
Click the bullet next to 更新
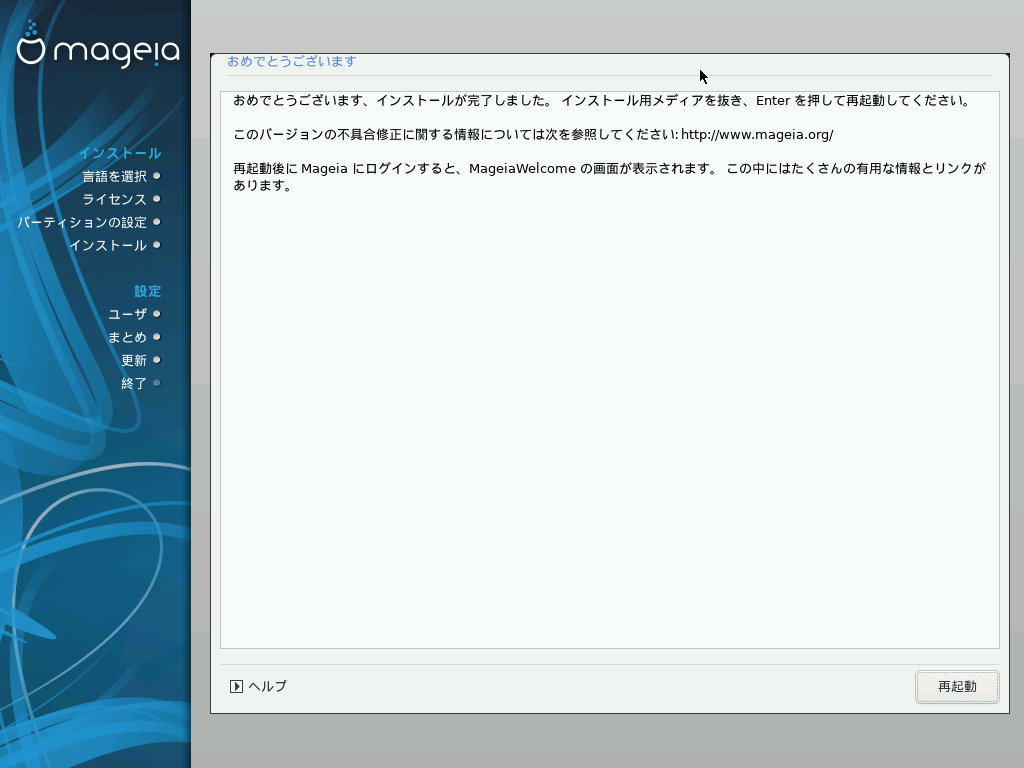coord(157,360)
